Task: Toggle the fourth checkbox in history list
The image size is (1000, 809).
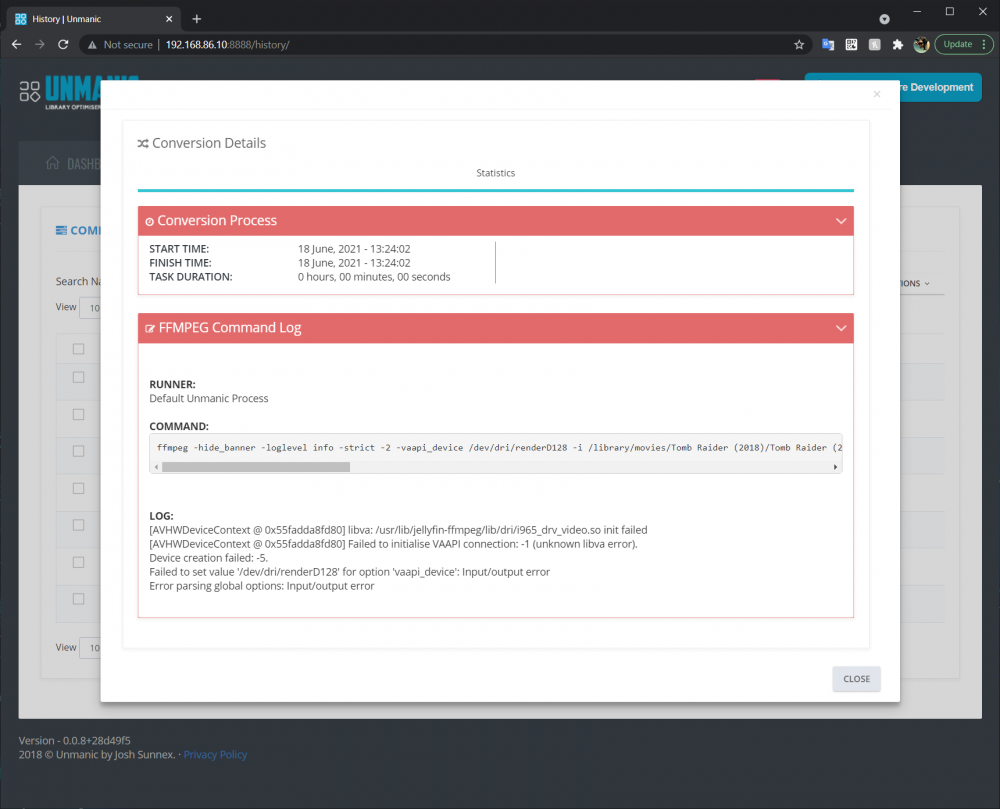Action: [x=78, y=451]
